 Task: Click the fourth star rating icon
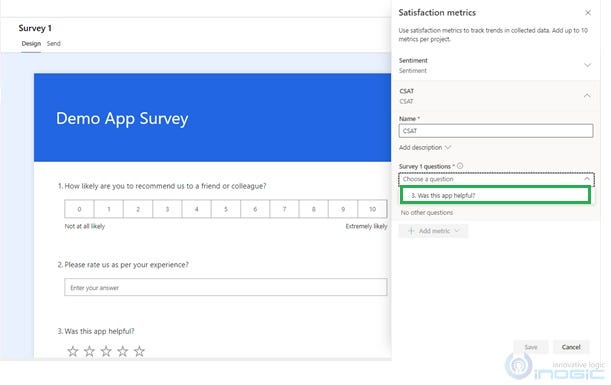122,351
